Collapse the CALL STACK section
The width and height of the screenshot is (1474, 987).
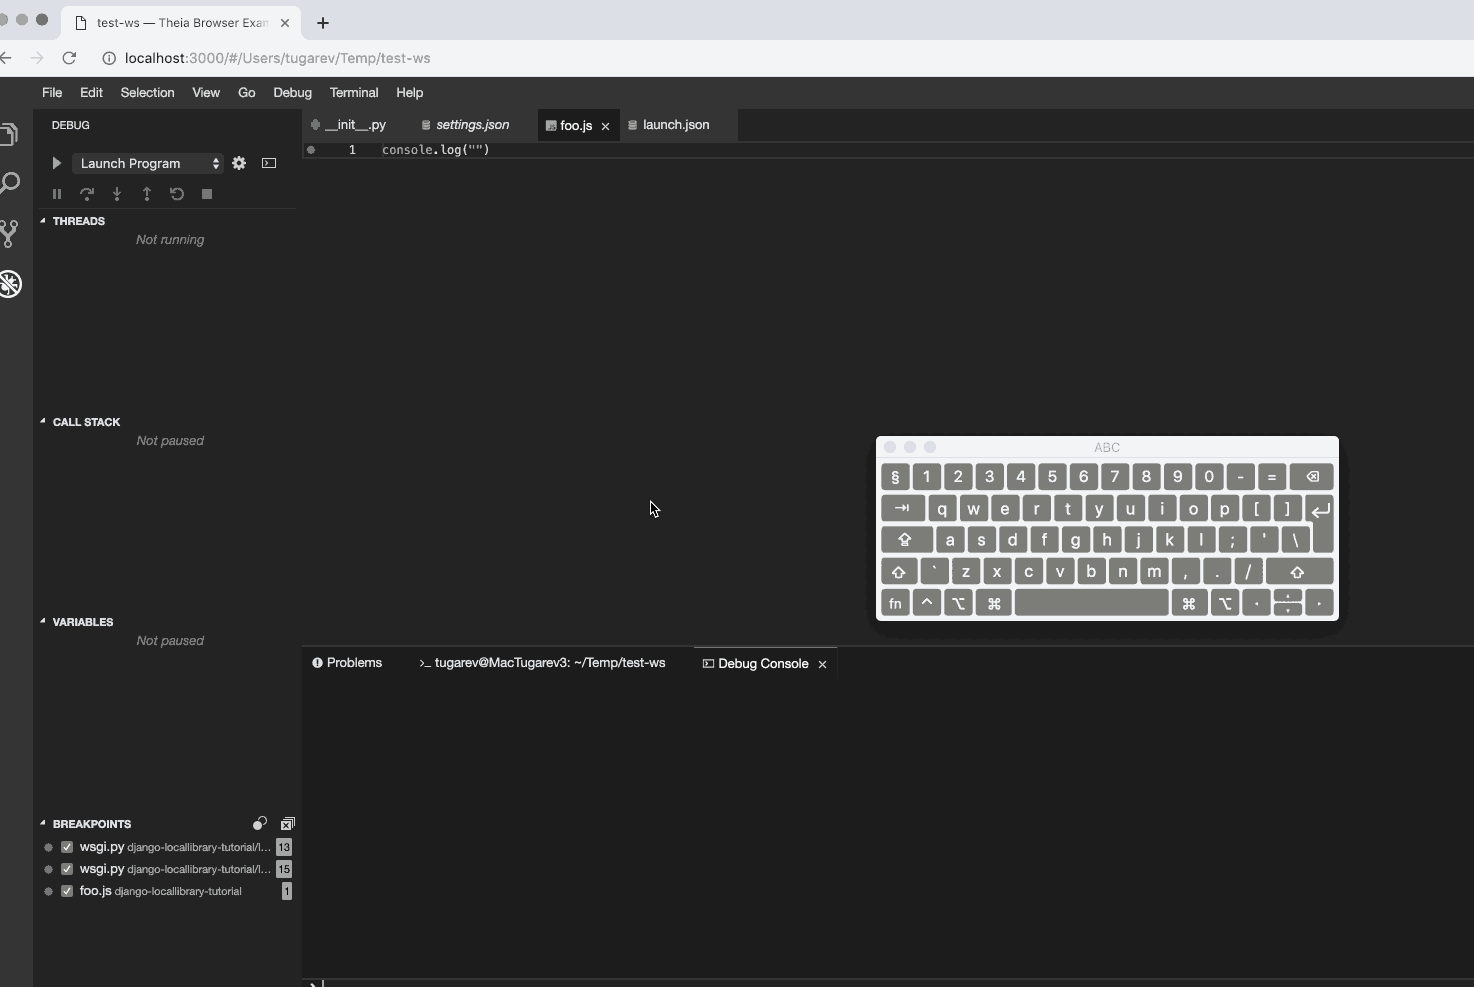point(42,421)
